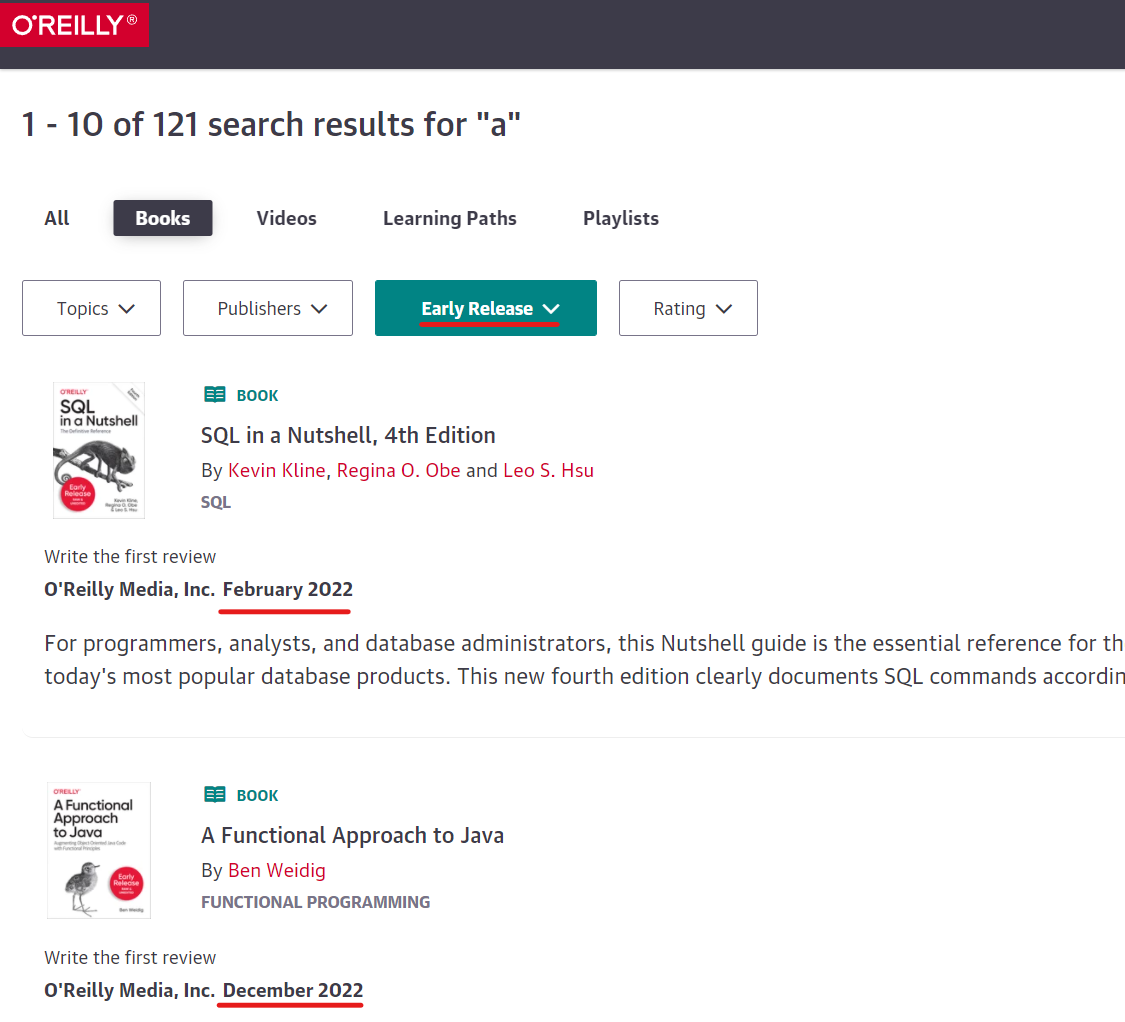Expand the Early Release filter dropdown
Screen dimensions: 1125x1022
click(x=486, y=308)
